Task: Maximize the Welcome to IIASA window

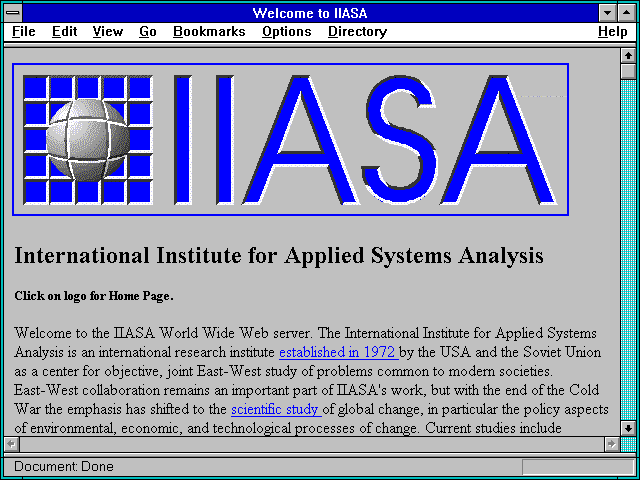Action: pyautogui.click(x=627, y=13)
